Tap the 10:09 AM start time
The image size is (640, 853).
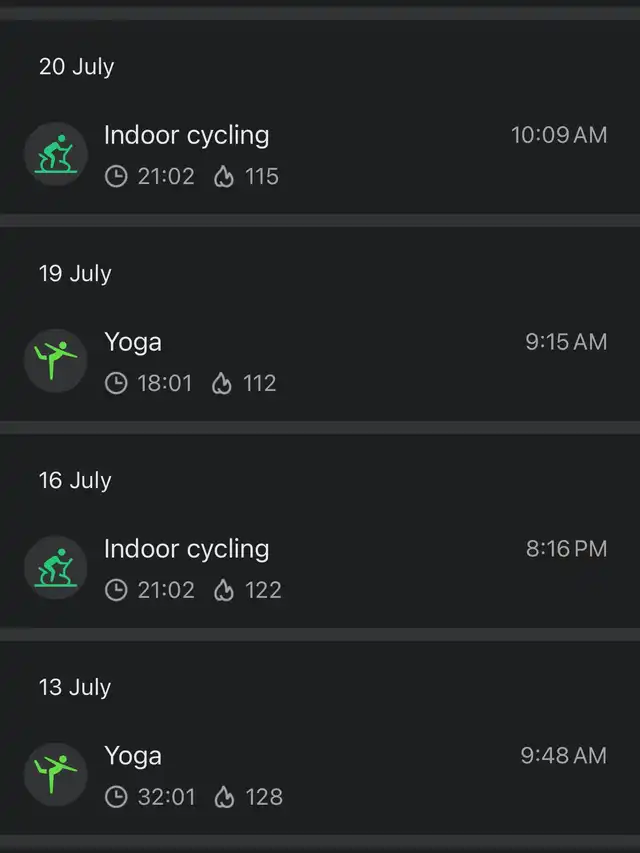coord(559,135)
